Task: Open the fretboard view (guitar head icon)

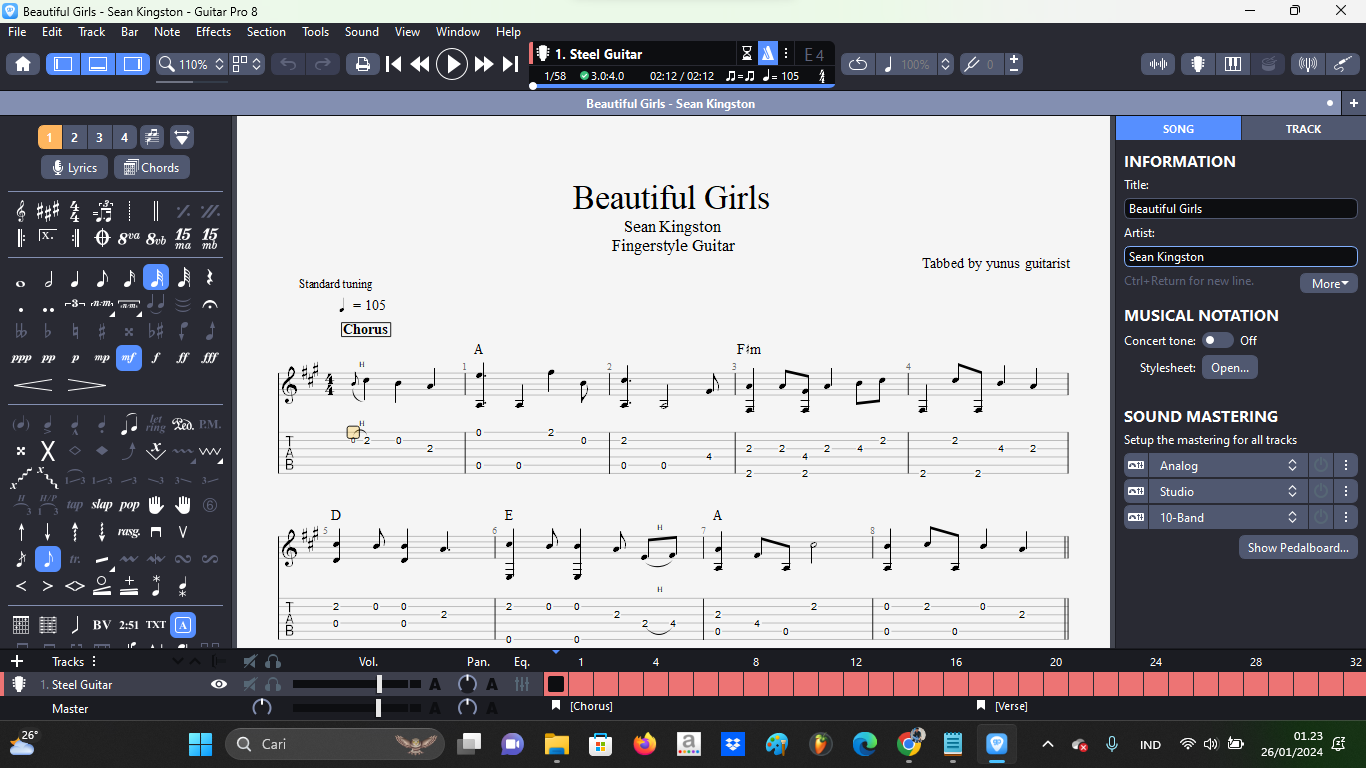Action: (x=1196, y=64)
